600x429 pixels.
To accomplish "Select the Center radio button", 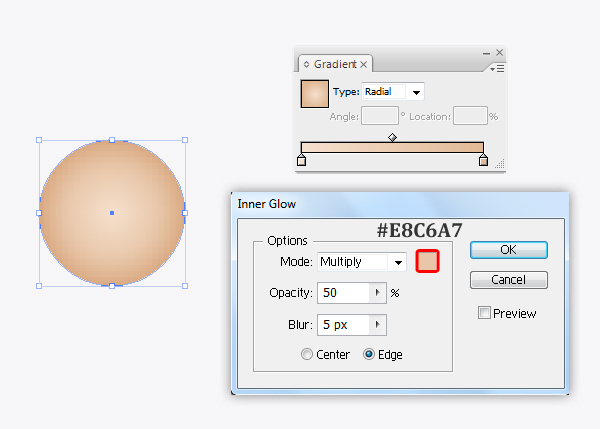I will point(307,354).
